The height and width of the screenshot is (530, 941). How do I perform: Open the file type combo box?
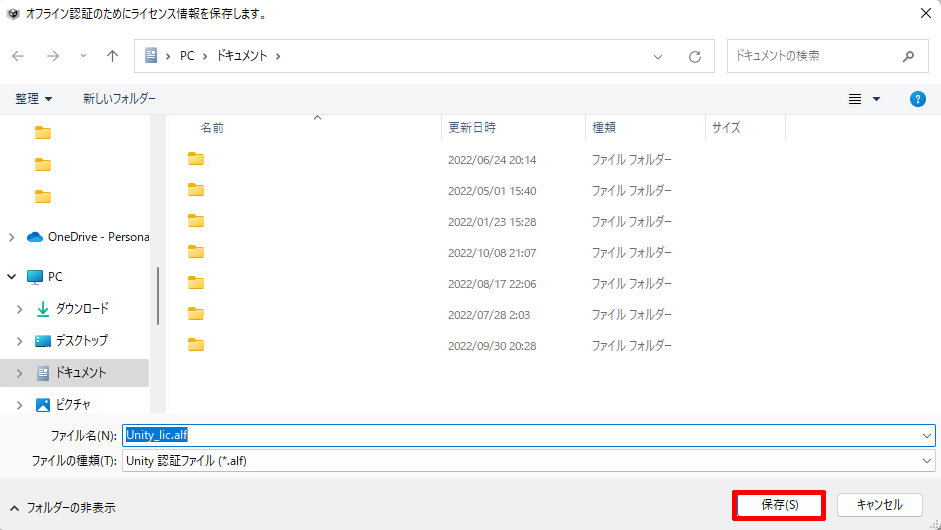(528, 460)
